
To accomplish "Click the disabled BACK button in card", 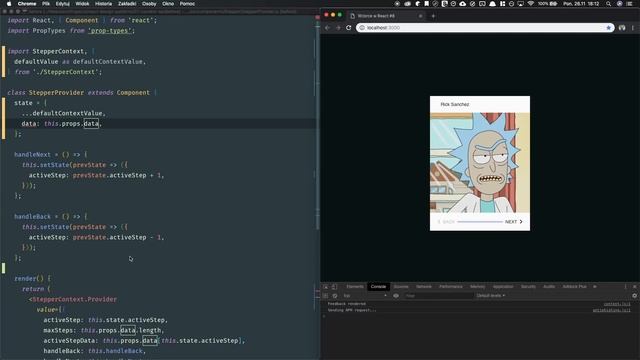I will [x=446, y=222].
